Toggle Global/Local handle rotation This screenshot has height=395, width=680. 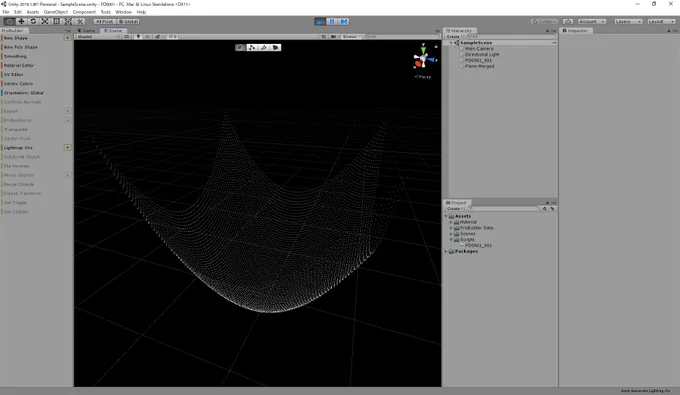pos(128,21)
